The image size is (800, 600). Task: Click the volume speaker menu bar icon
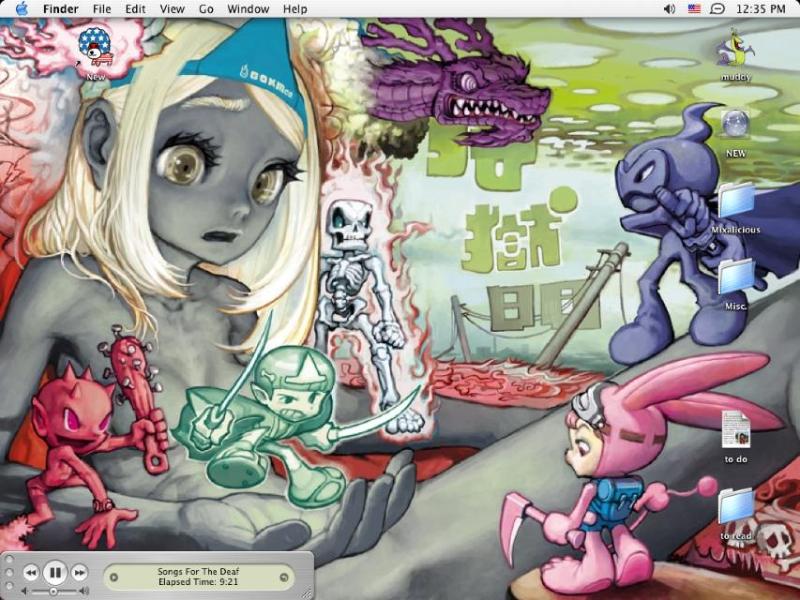coord(669,9)
